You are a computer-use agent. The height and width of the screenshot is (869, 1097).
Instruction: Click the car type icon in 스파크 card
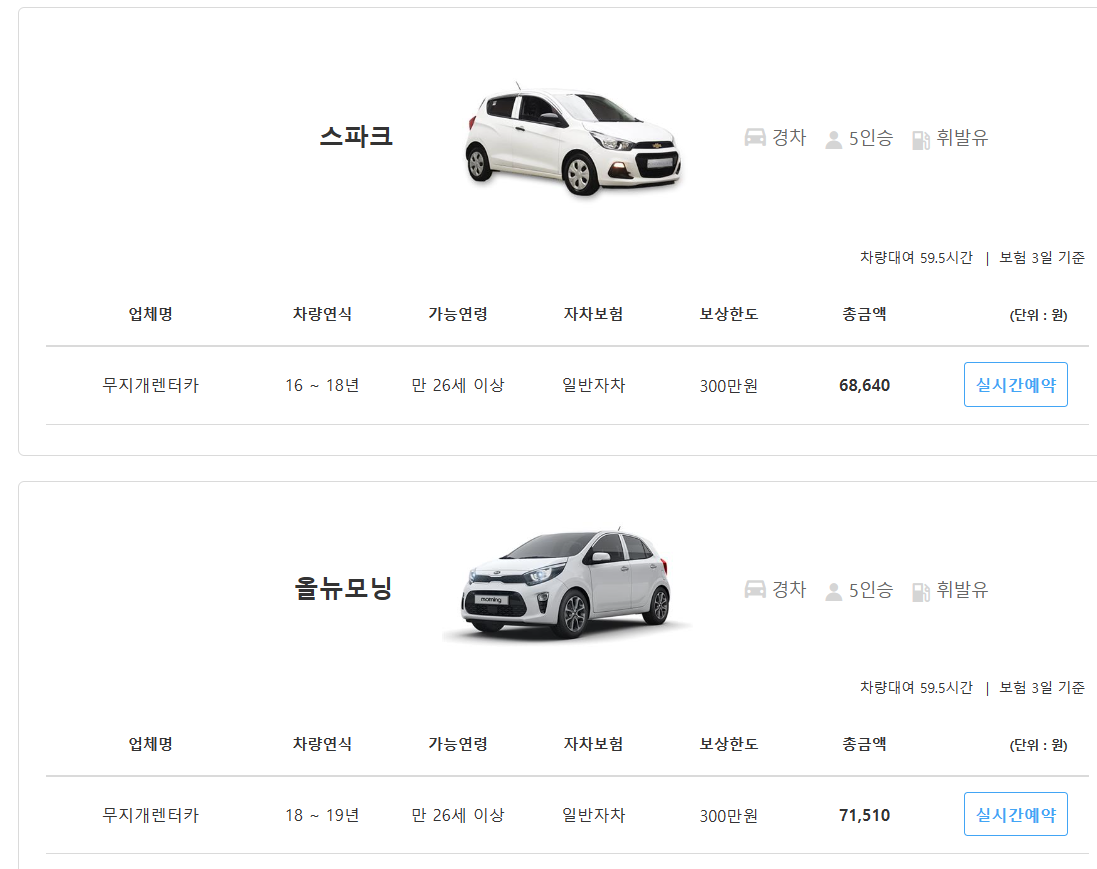[755, 137]
